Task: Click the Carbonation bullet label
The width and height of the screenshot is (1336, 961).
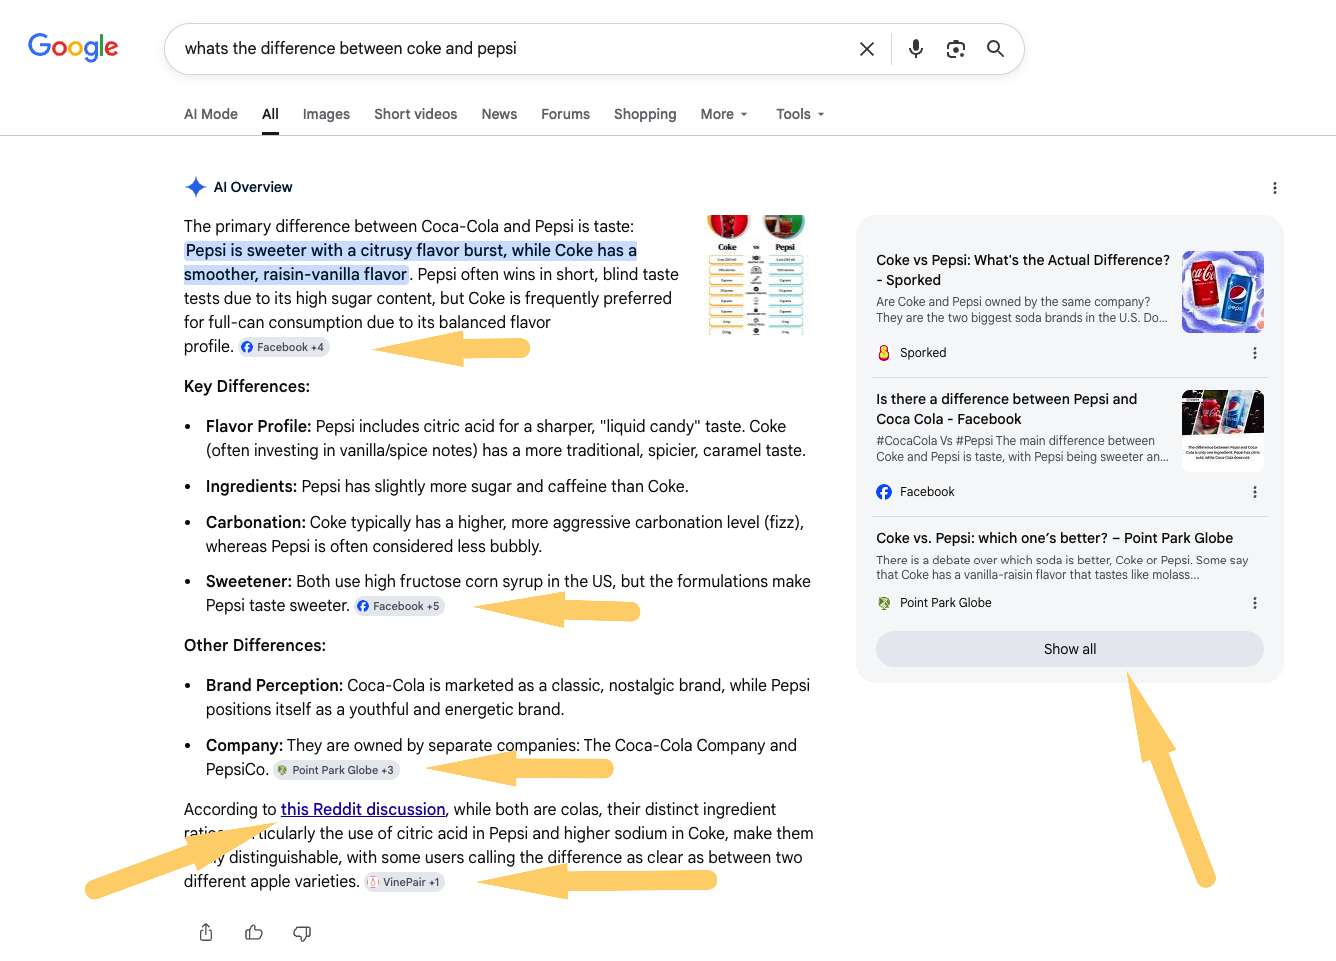Action: pyautogui.click(x=256, y=522)
